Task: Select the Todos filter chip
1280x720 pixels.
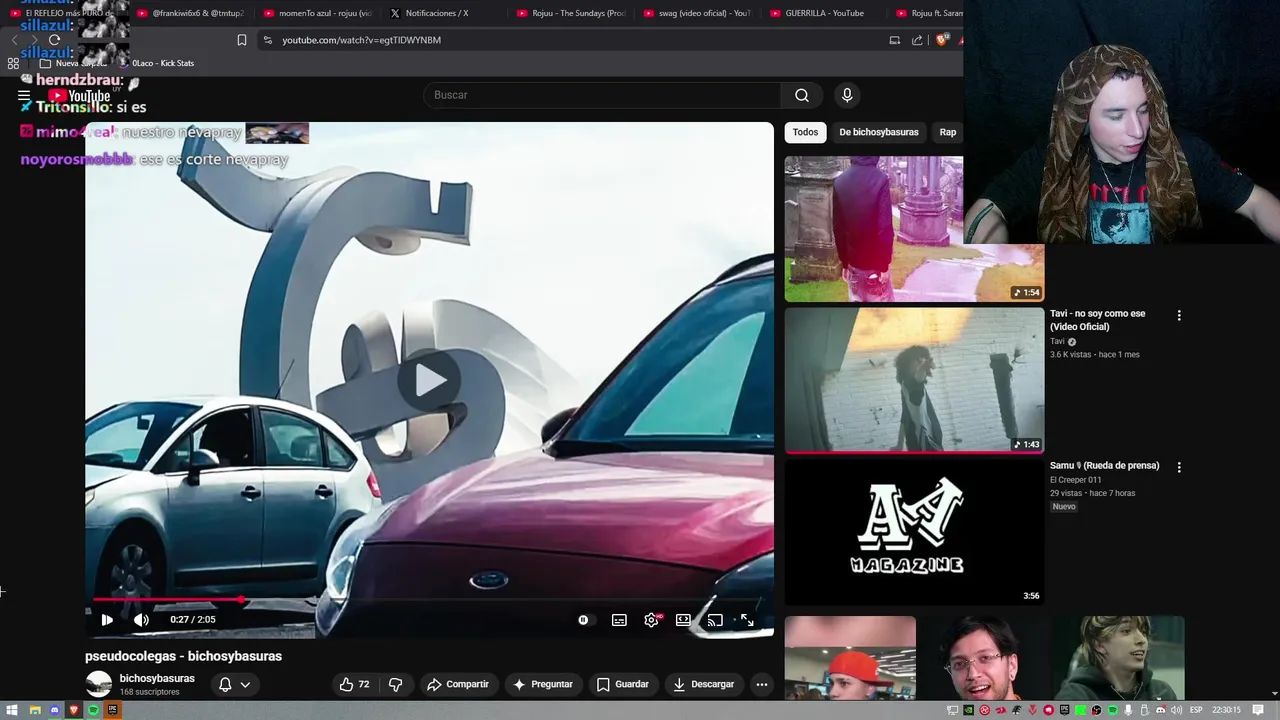Action: (x=805, y=132)
